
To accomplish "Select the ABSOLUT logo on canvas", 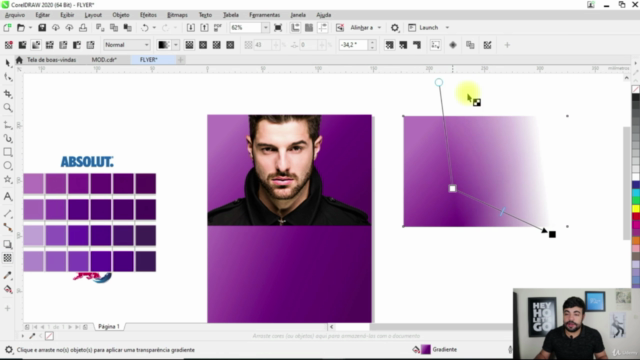I will (87, 162).
